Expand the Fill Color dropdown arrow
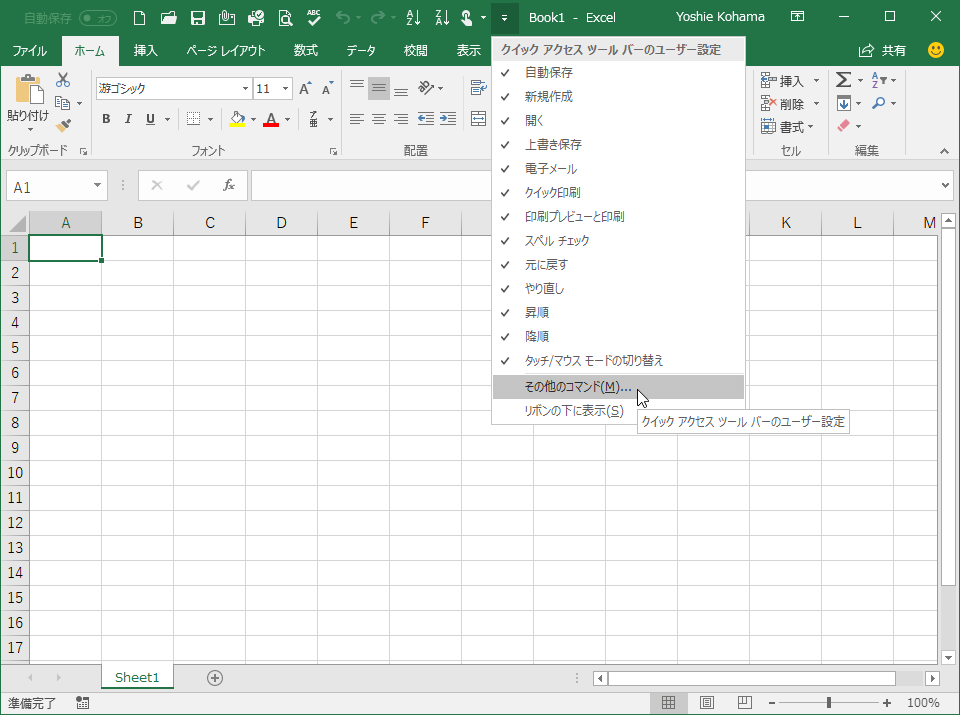Screen dimensions: 960x715 coord(253,119)
